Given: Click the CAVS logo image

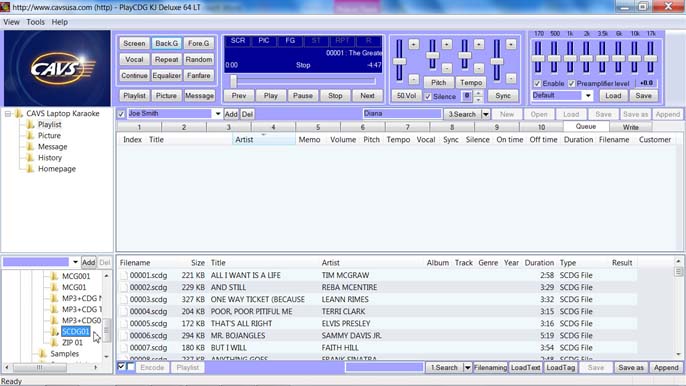Looking at the screenshot, I should coord(57,68).
